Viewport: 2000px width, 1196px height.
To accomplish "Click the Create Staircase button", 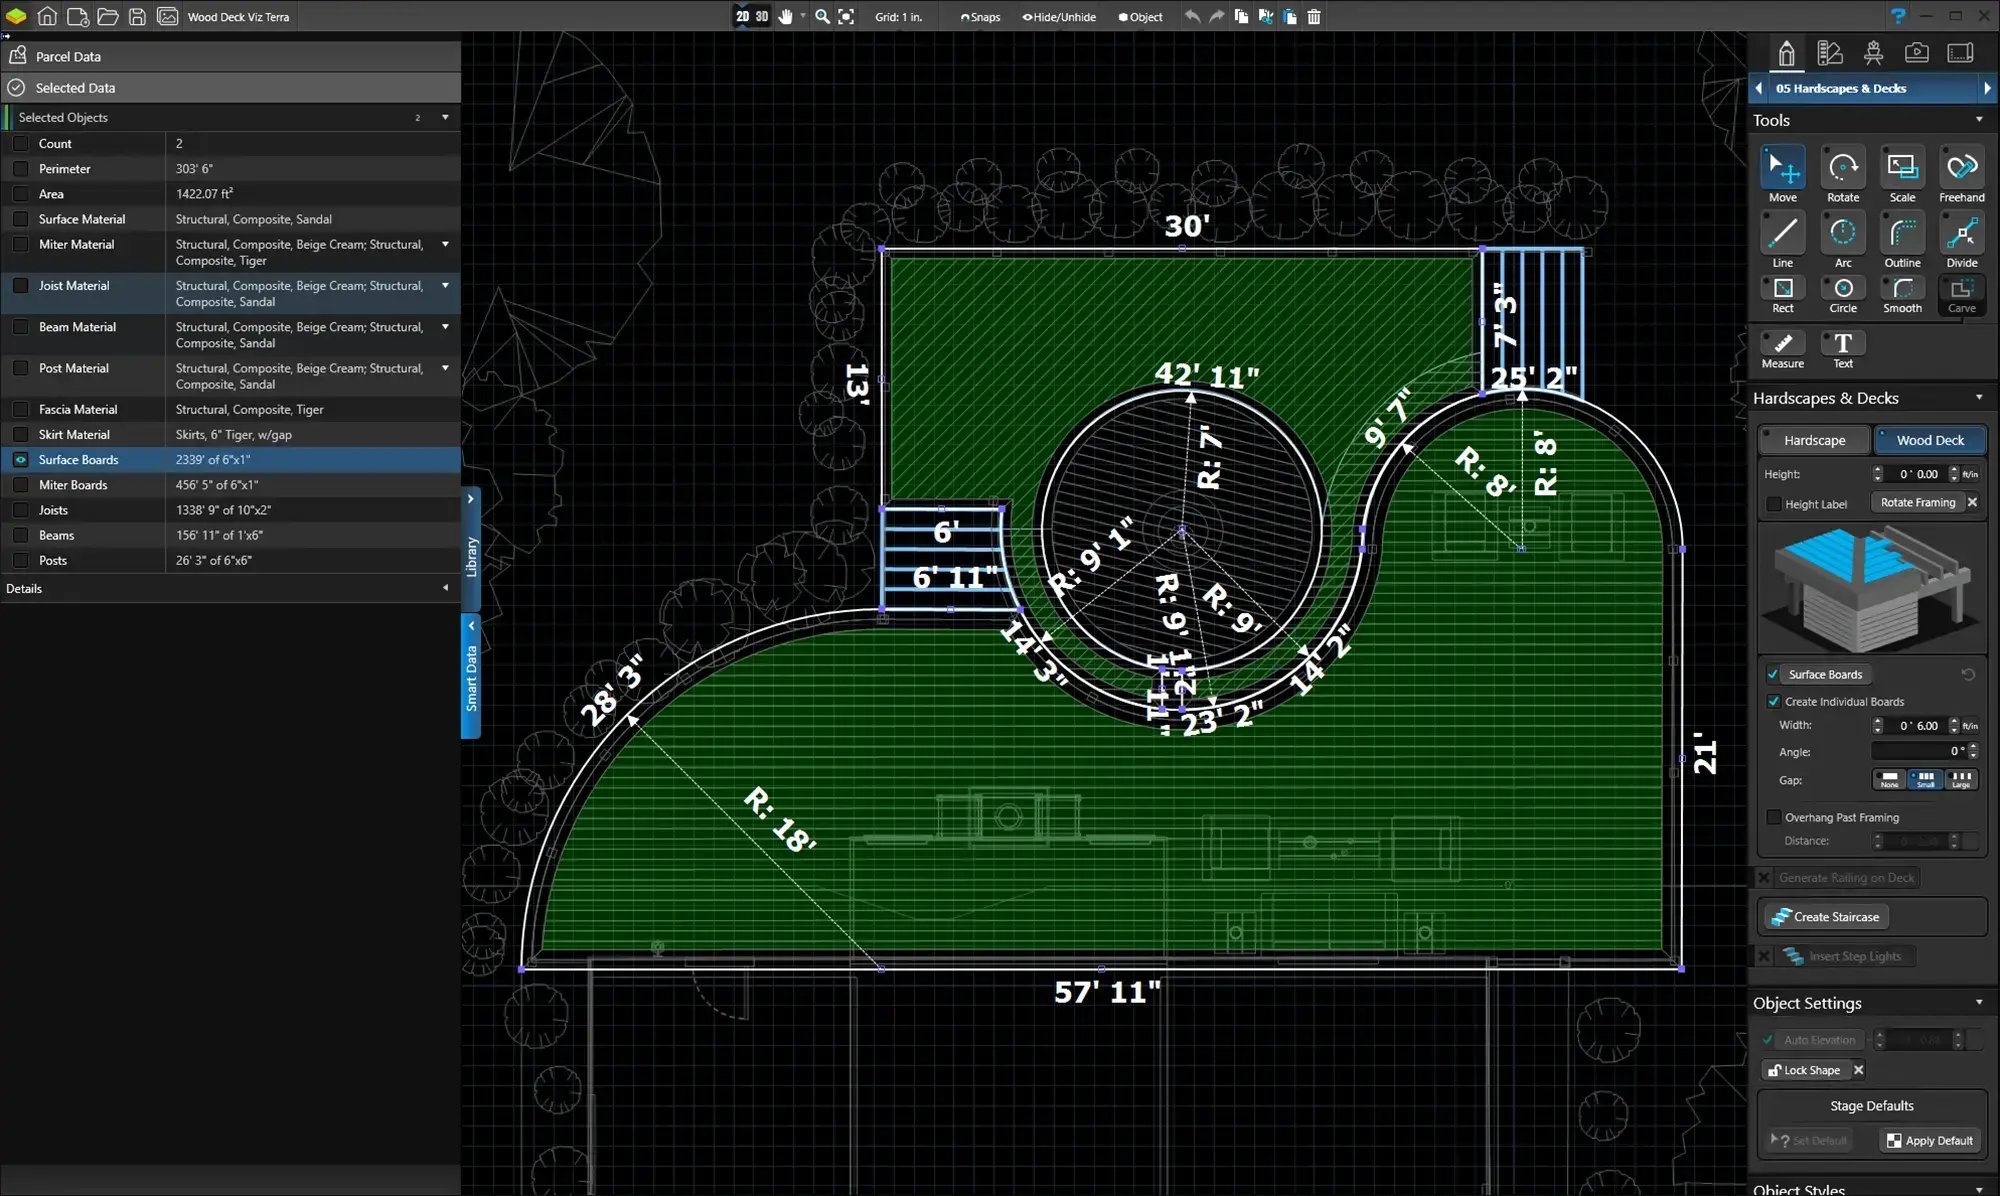I will pyautogui.click(x=1825, y=917).
